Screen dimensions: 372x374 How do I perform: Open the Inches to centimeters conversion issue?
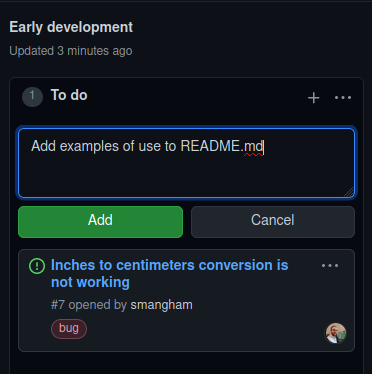coord(169,274)
